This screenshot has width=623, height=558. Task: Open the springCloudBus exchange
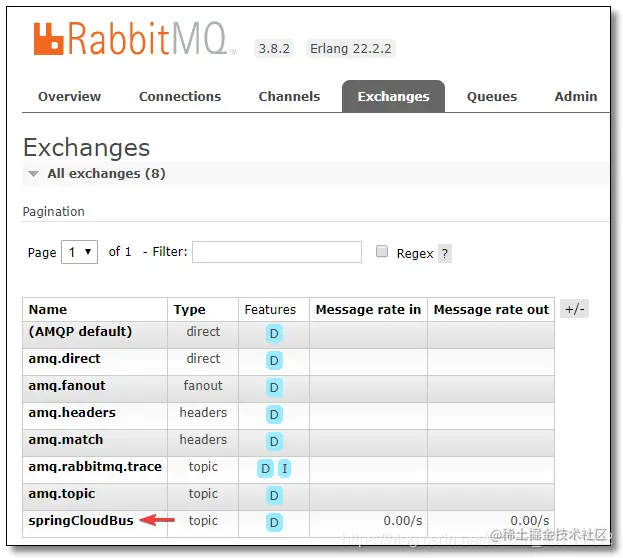81,521
